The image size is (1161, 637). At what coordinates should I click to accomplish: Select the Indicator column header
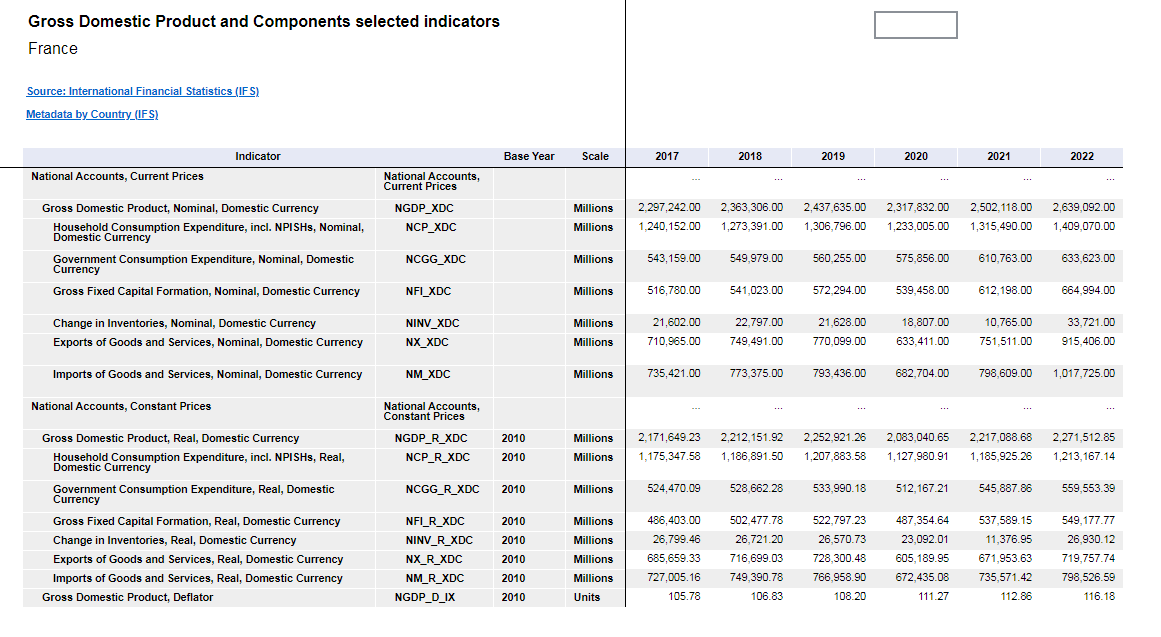[257, 156]
